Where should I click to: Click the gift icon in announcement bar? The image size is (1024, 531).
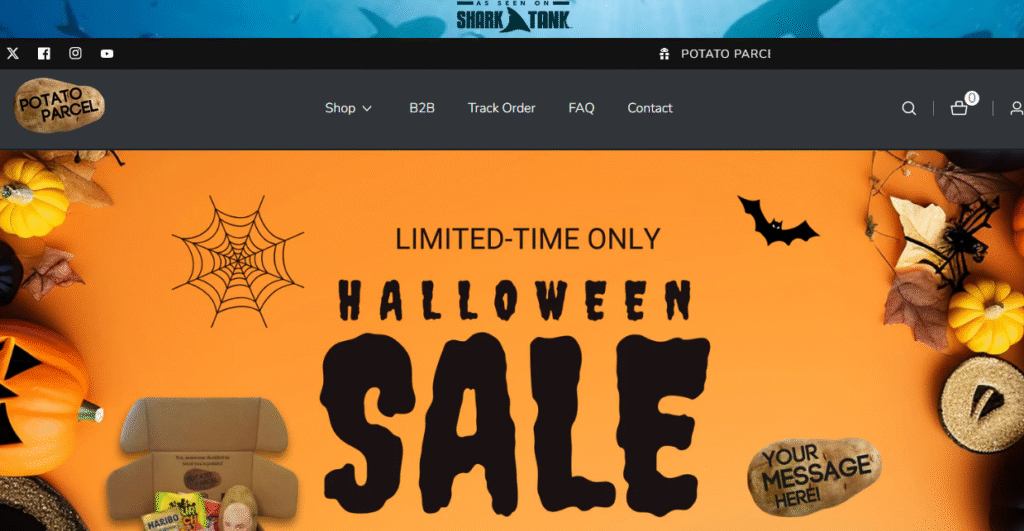click(664, 54)
